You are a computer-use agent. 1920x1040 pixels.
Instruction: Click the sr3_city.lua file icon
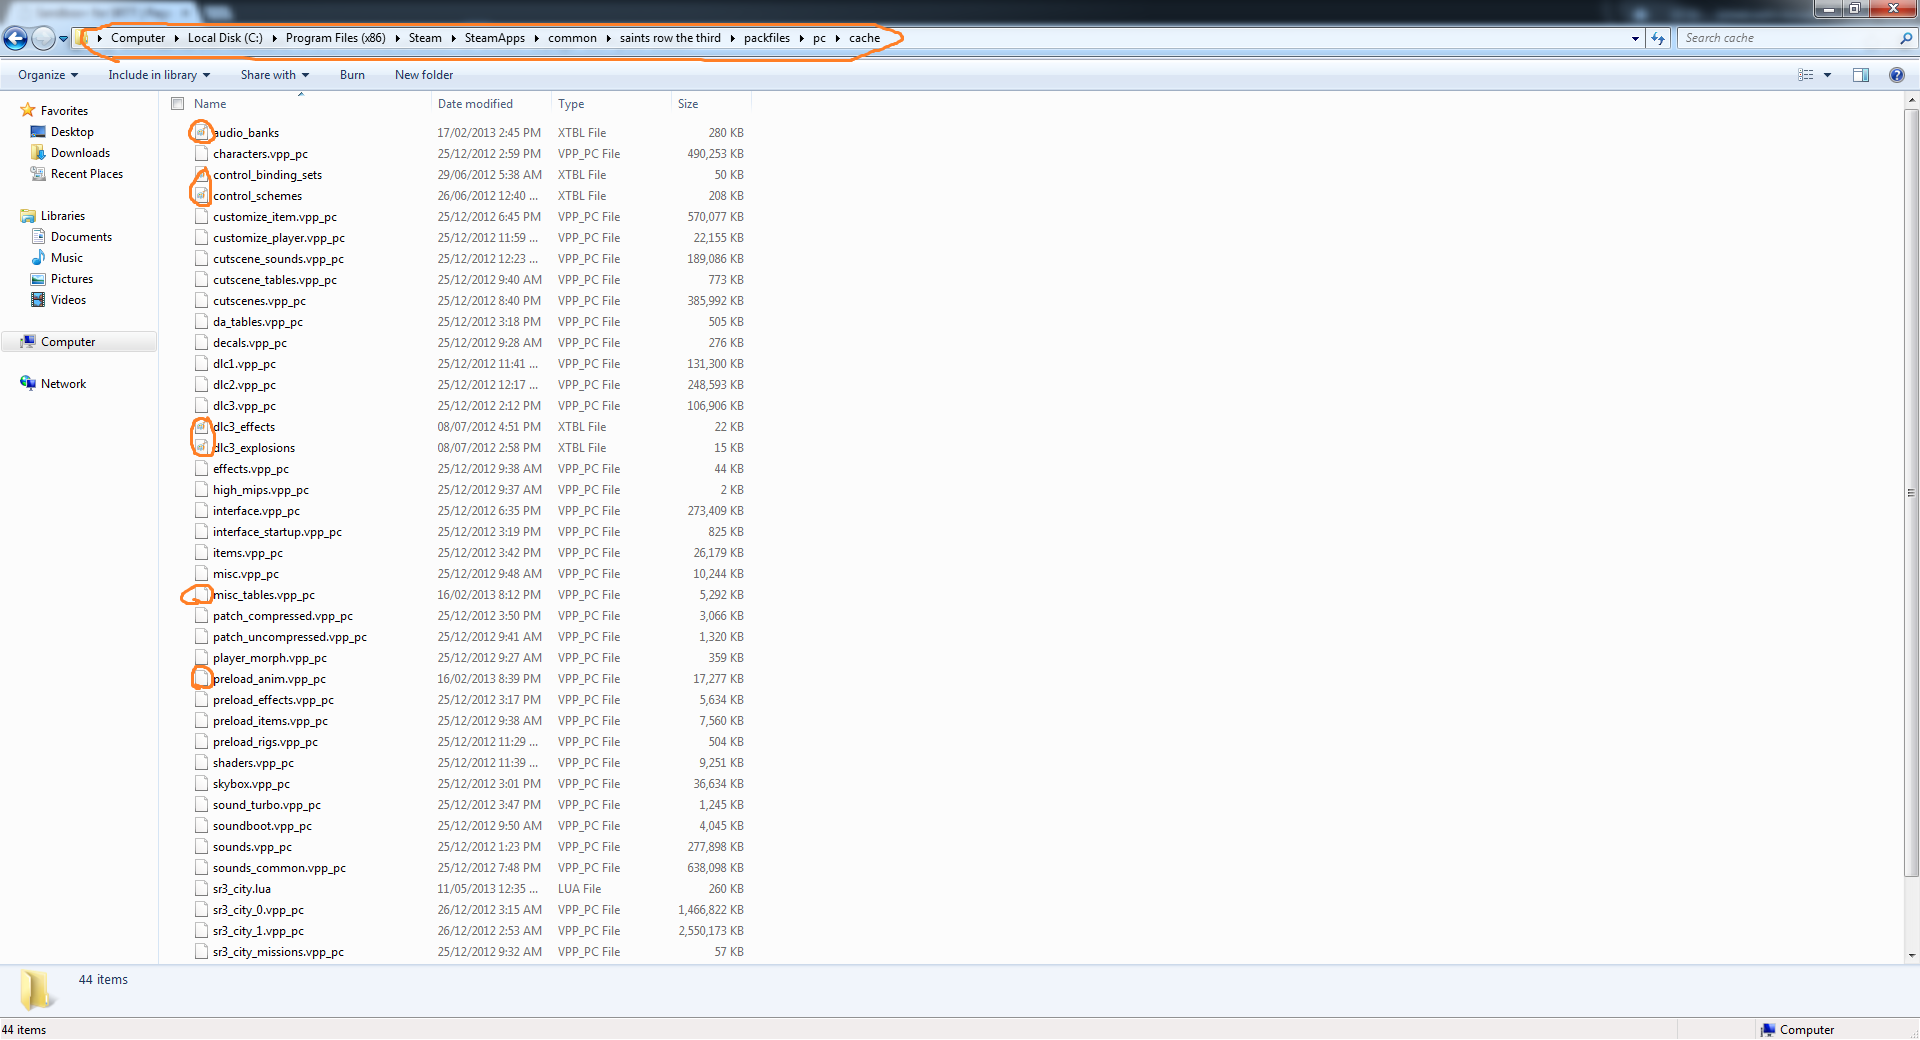point(201,888)
